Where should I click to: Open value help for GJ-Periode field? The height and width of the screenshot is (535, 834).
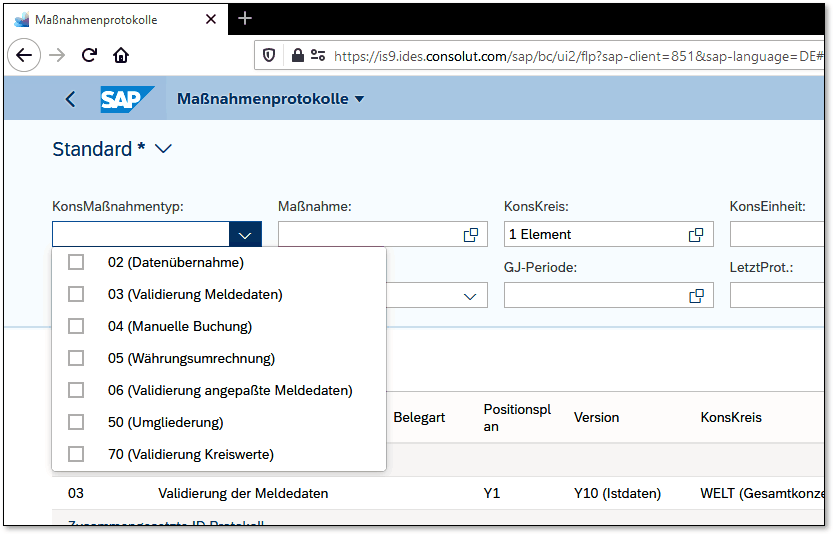pos(696,296)
